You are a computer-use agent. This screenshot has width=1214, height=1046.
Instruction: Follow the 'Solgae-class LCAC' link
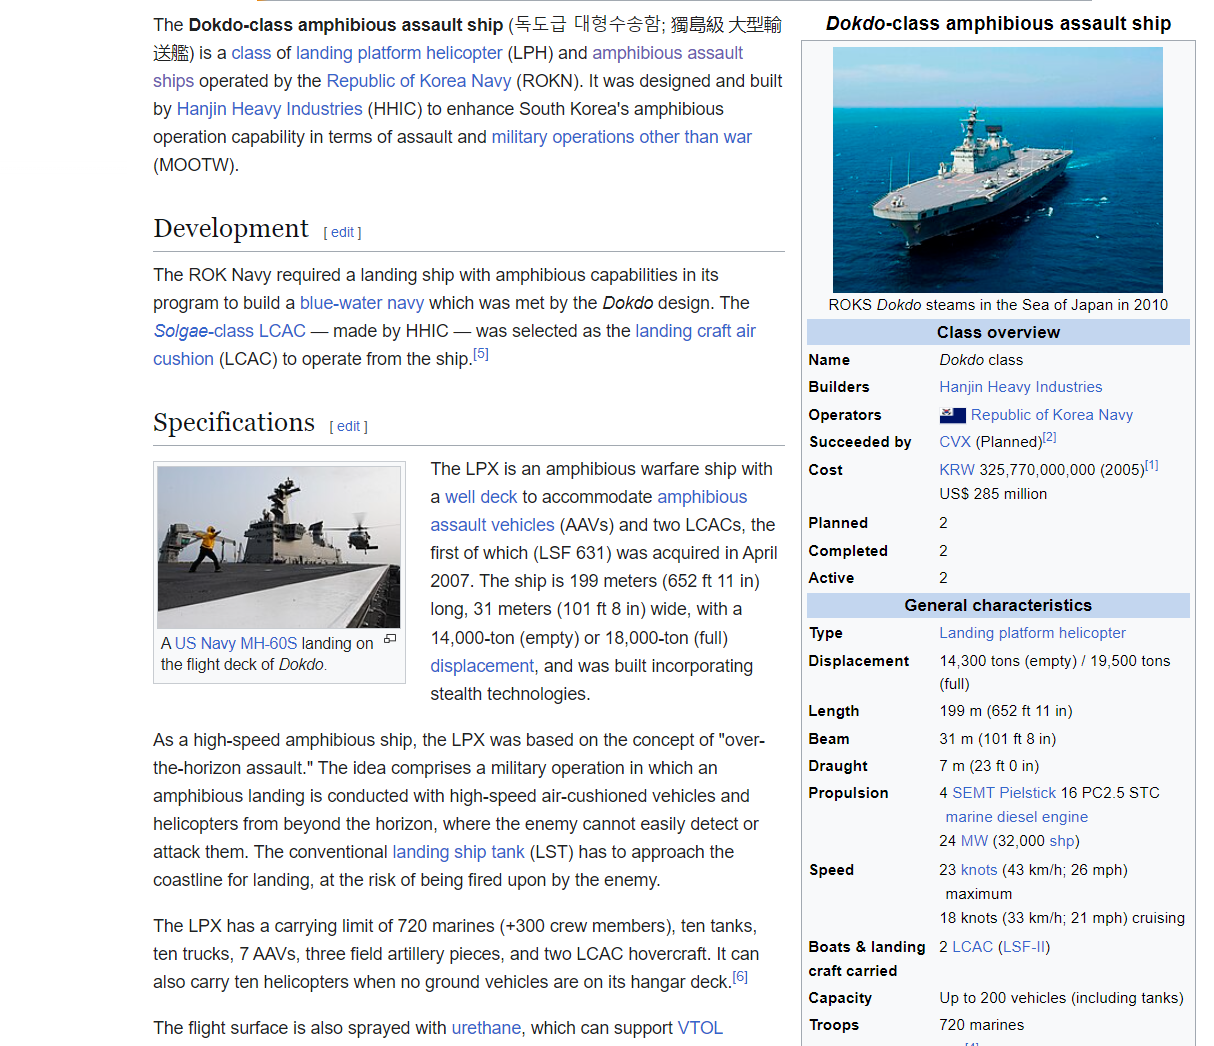[x=229, y=331]
